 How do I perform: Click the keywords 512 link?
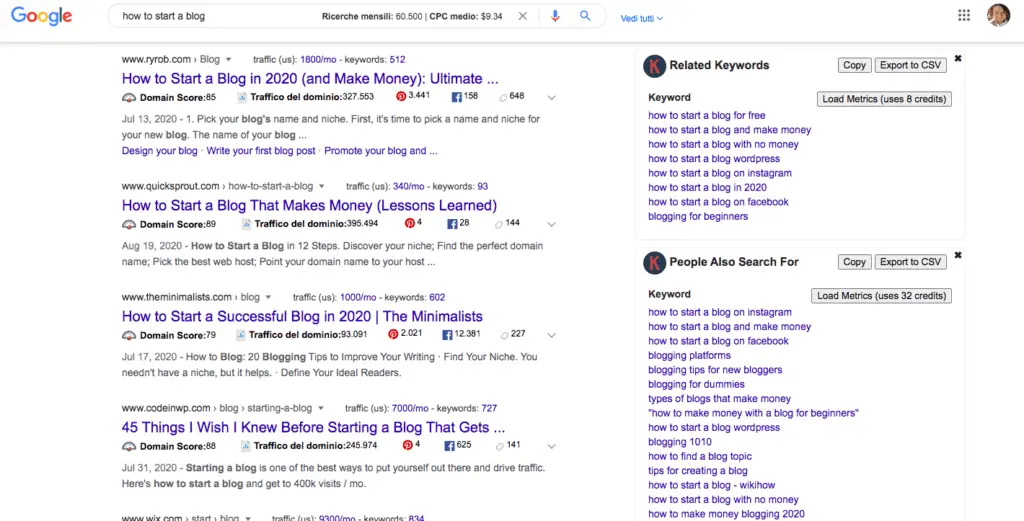pyautogui.click(x=398, y=59)
